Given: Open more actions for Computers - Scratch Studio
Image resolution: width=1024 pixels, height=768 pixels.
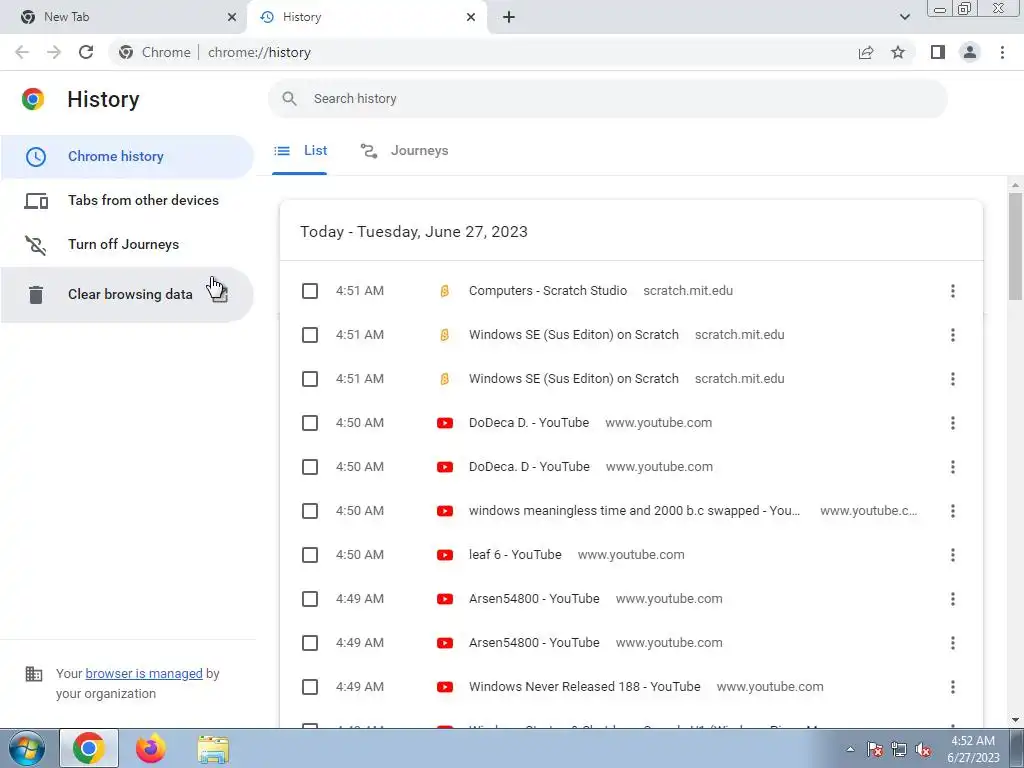Looking at the screenshot, I should point(953,291).
